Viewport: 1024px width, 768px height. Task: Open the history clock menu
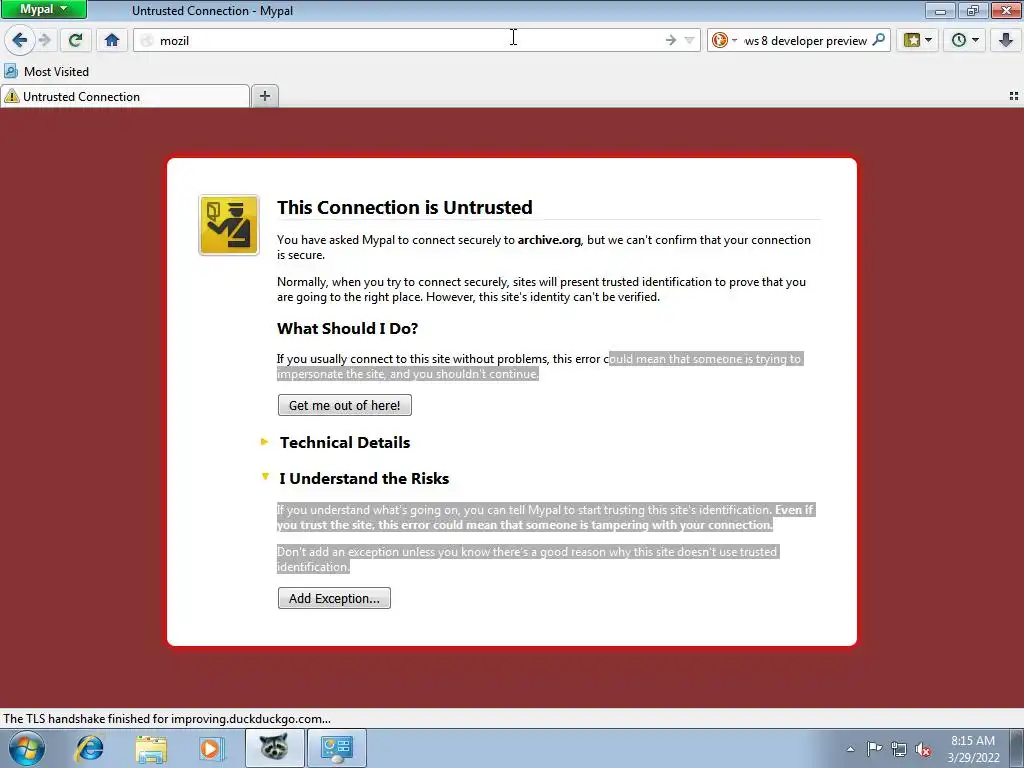click(965, 40)
